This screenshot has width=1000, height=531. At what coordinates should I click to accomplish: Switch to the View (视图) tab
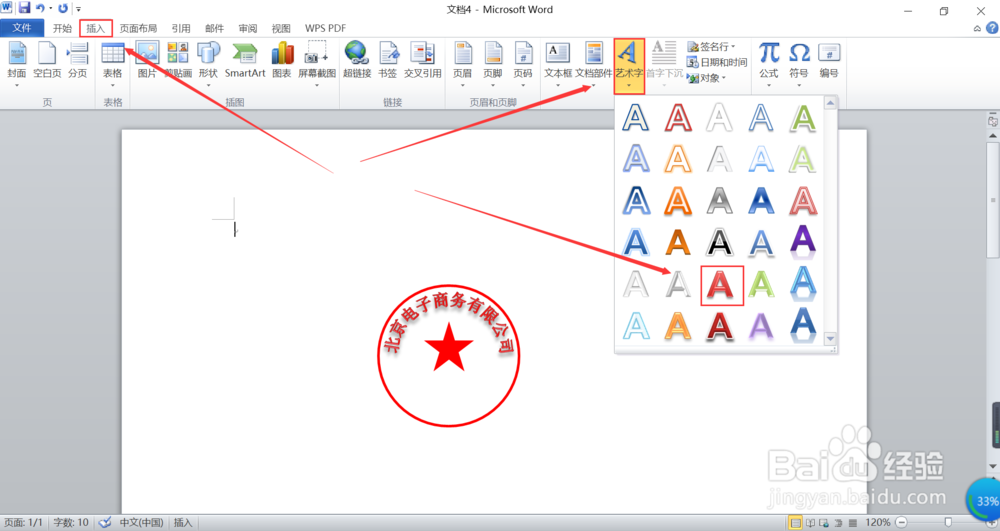click(x=281, y=28)
